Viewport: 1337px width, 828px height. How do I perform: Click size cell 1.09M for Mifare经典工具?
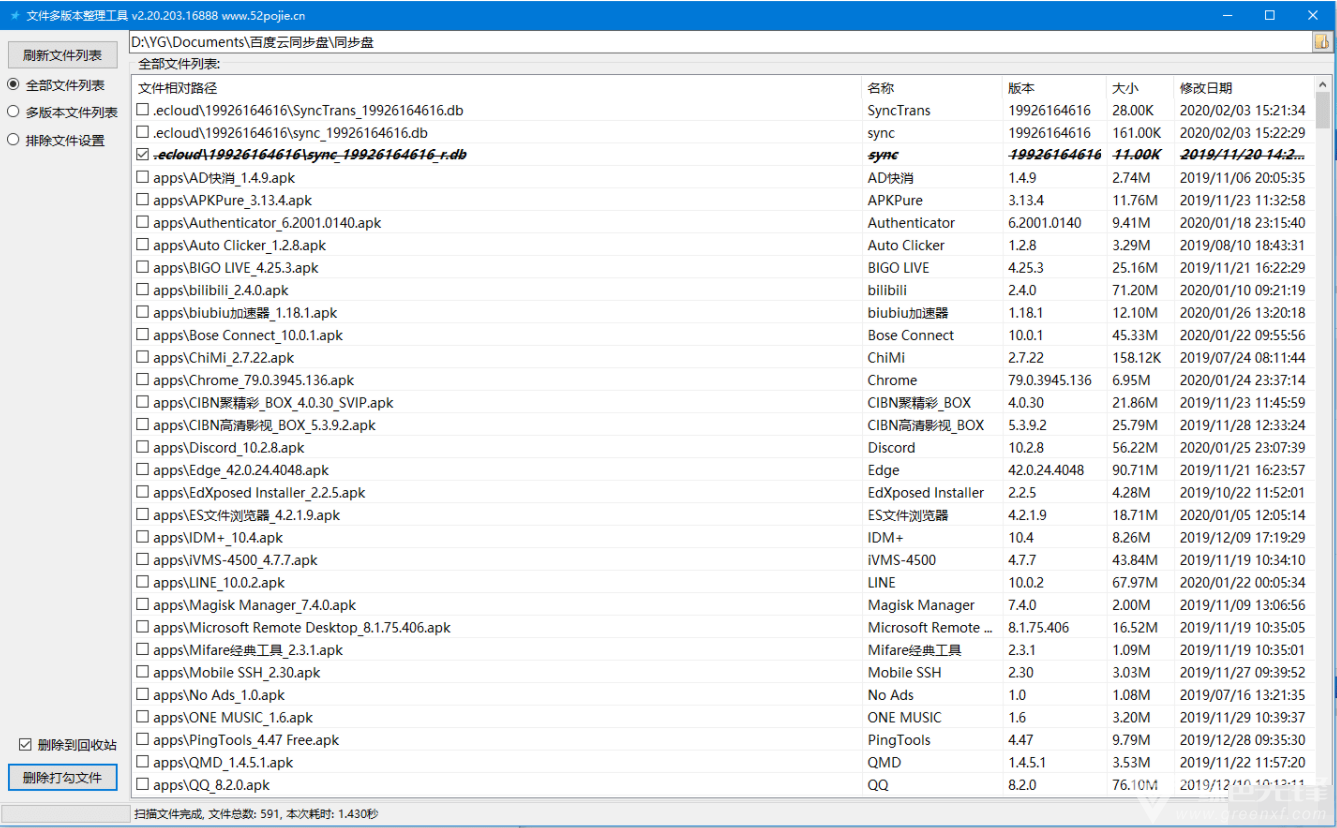pyautogui.click(x=1134, y=650)
